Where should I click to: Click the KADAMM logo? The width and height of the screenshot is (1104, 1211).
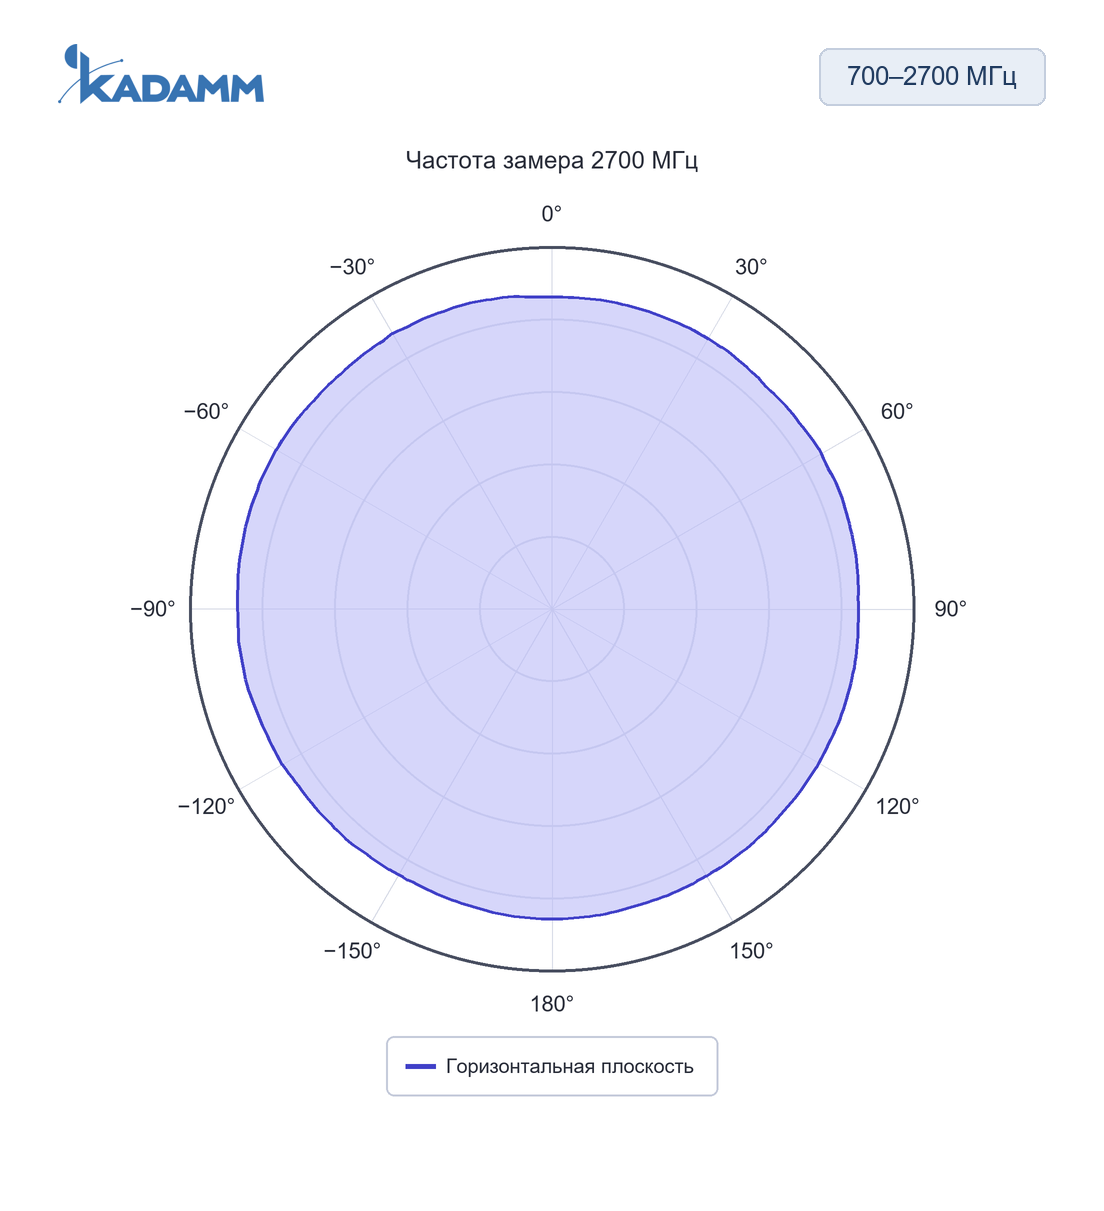click(161, 74)
